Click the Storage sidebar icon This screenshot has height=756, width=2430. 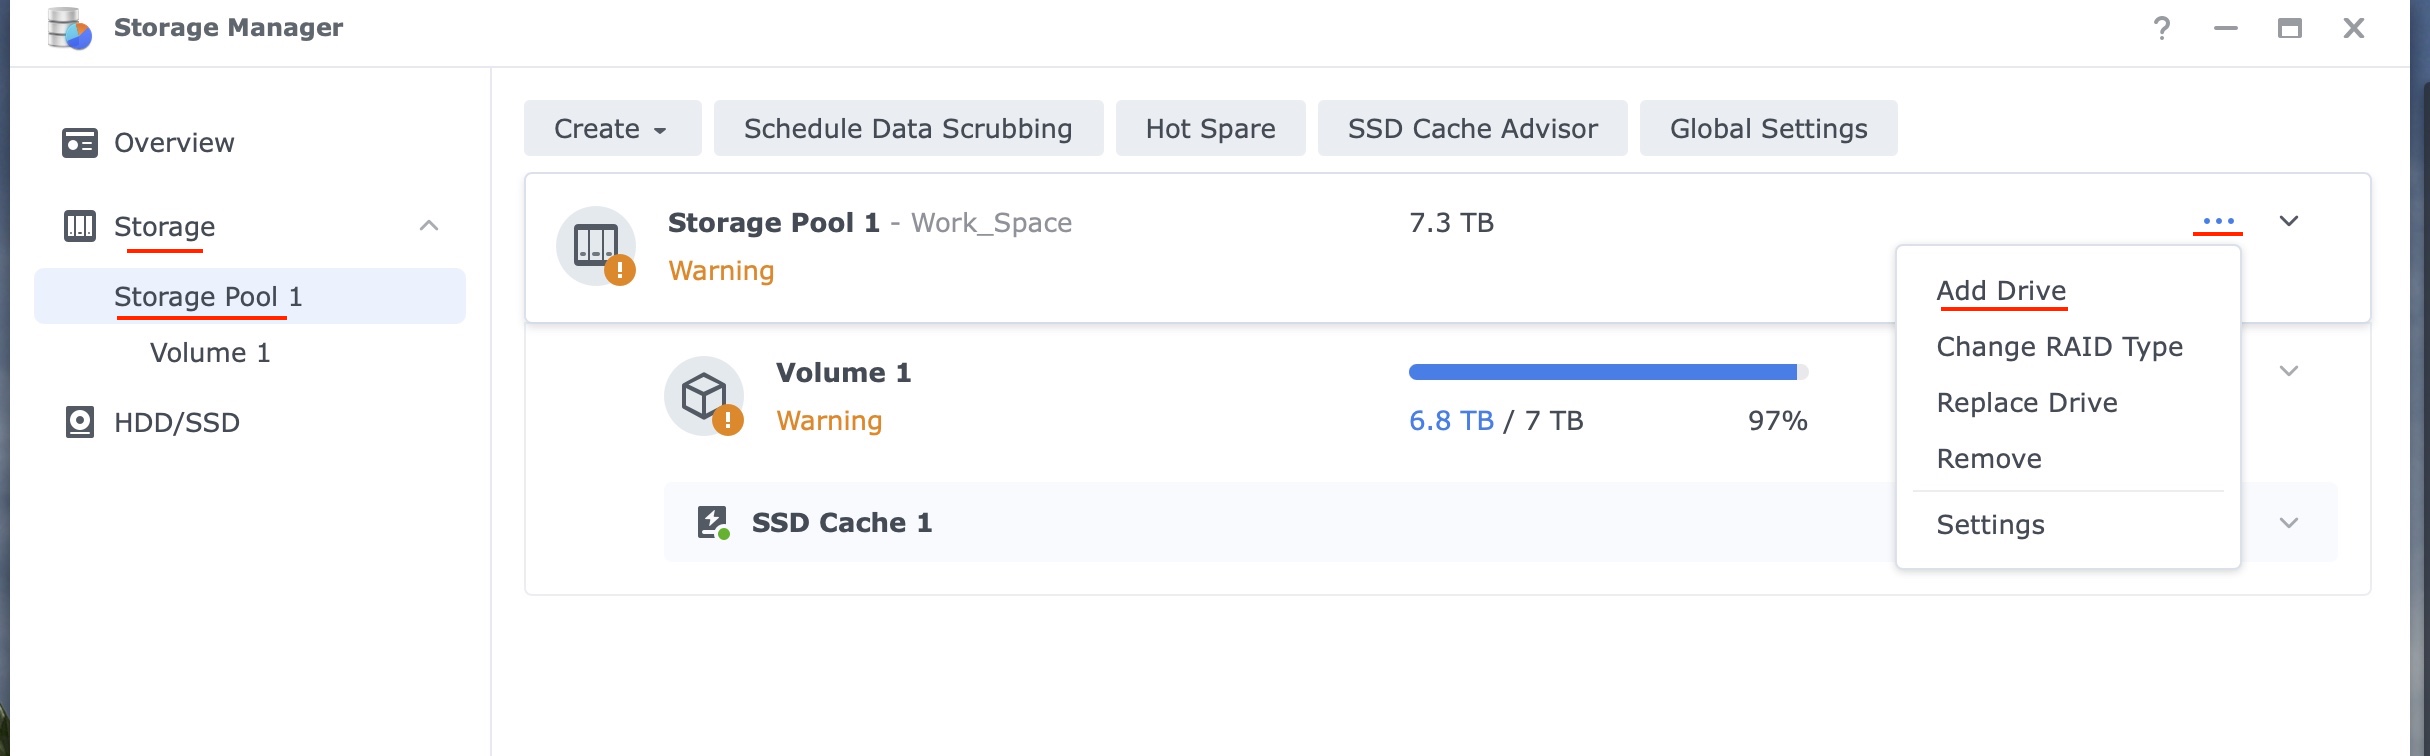tap(80, 226)
